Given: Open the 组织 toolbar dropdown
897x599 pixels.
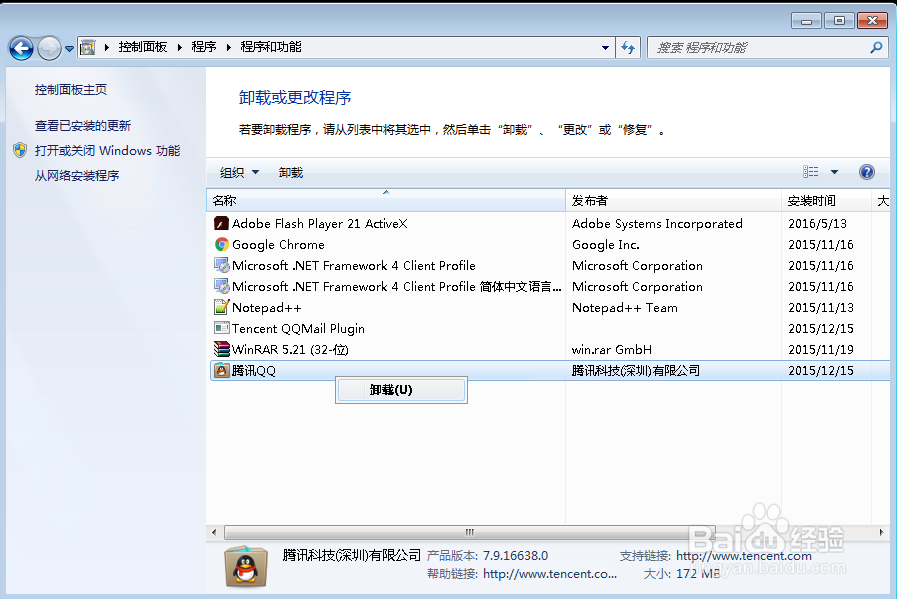Looking at the screenshot, I should [x=239, y=172].
